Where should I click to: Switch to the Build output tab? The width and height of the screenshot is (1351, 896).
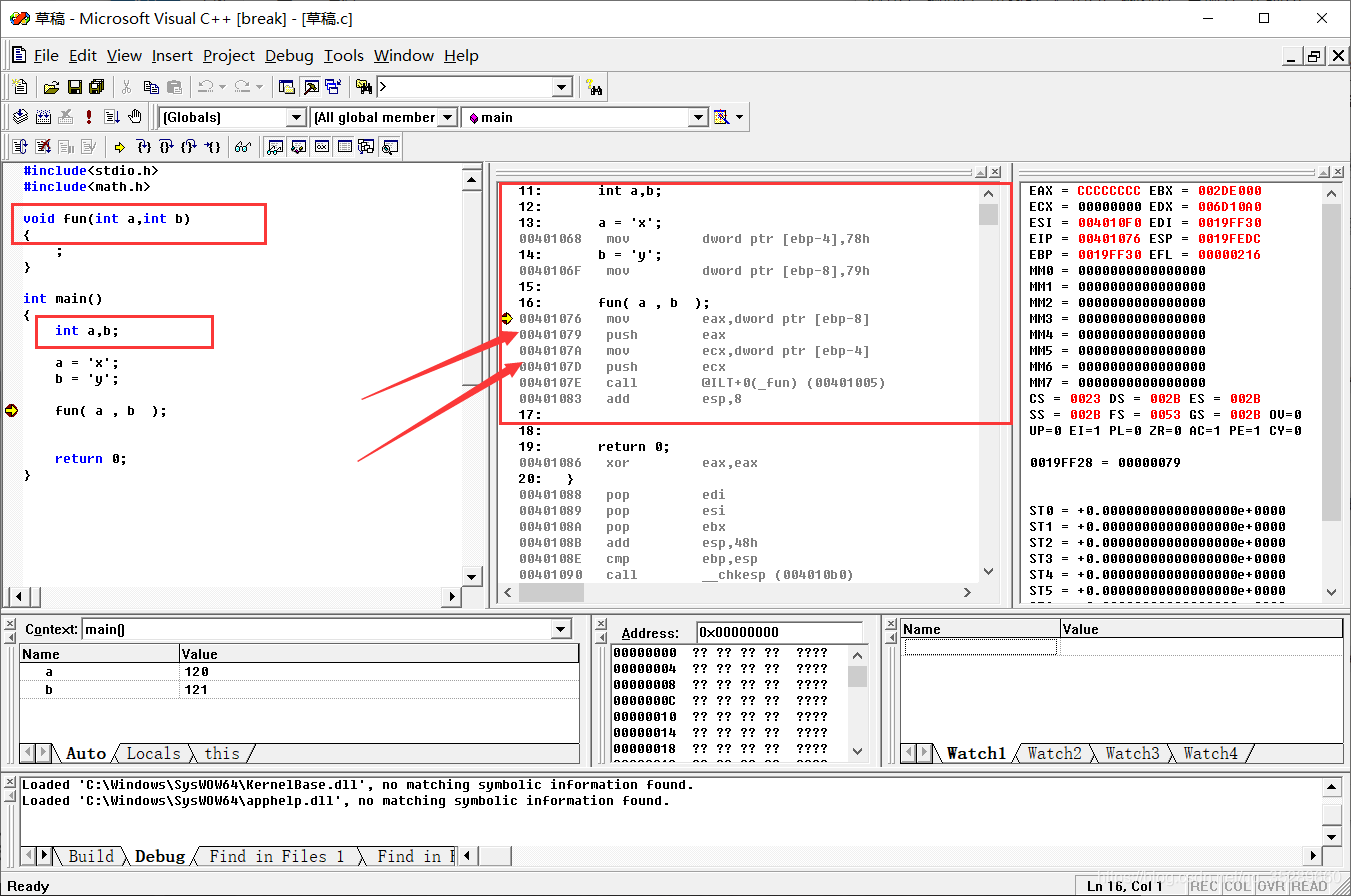coord(90,856)
